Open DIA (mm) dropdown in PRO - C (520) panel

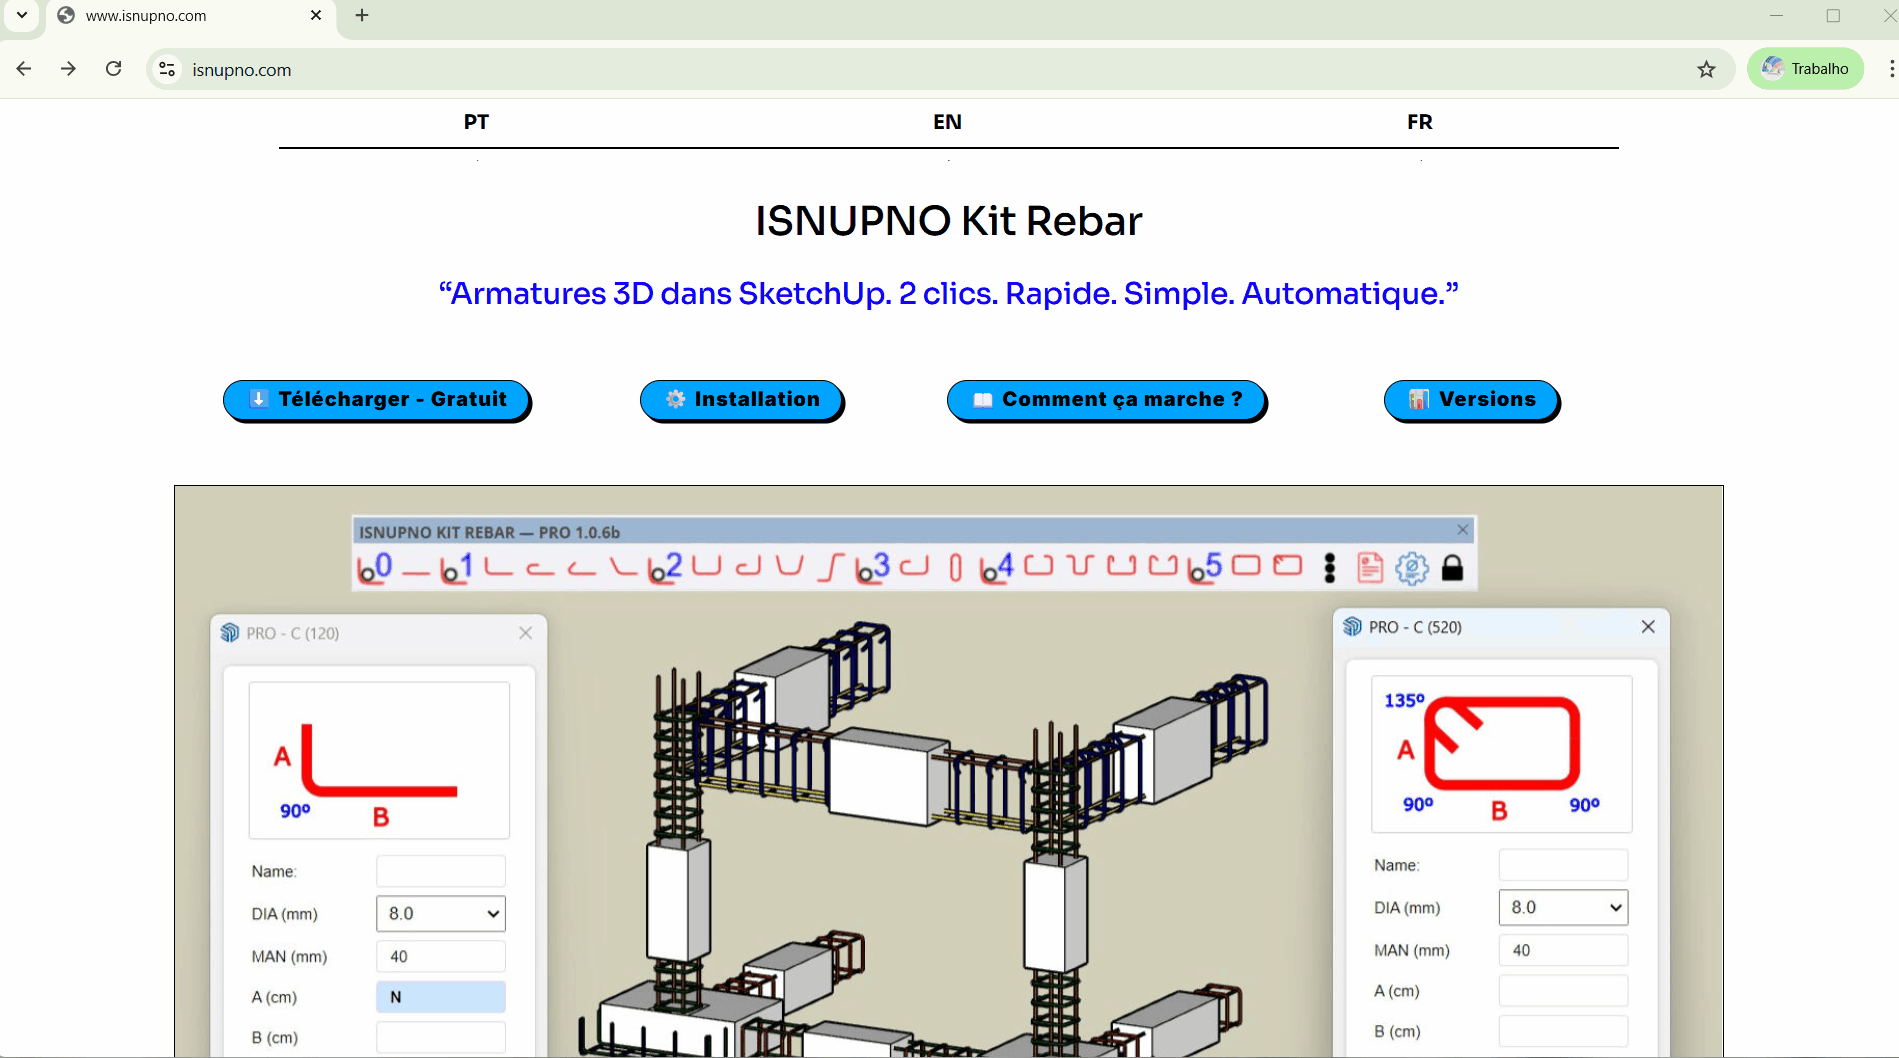1562,907
